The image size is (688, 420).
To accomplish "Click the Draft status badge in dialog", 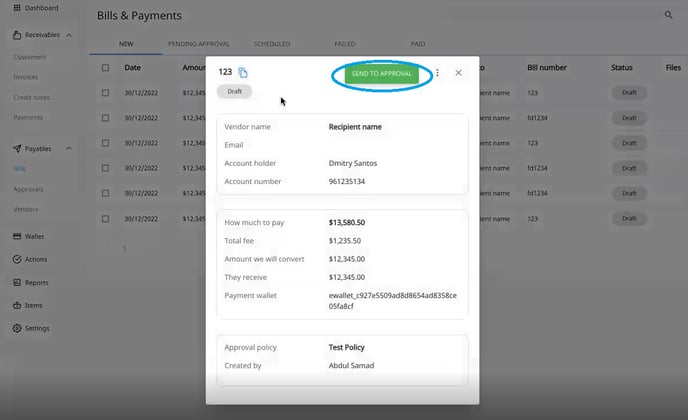I will (x=234, y=91).
